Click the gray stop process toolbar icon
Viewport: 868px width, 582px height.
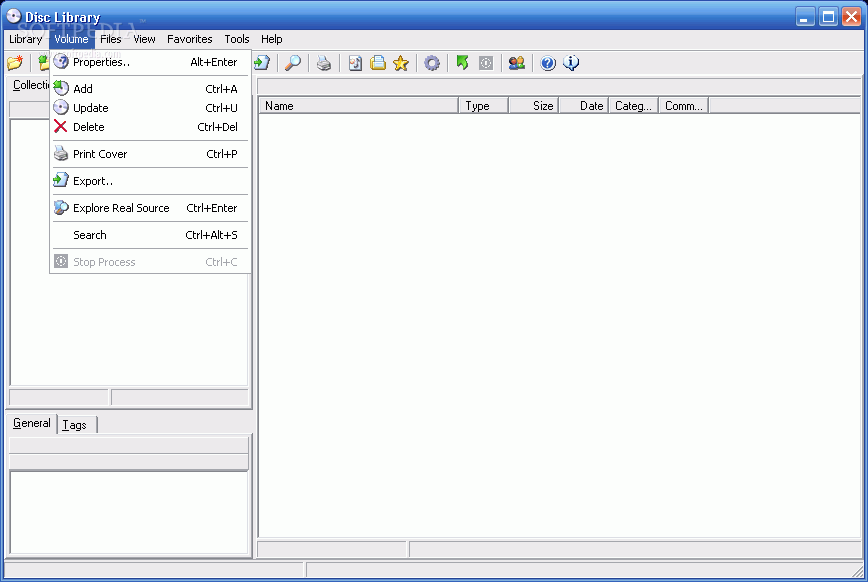point(486,63)
